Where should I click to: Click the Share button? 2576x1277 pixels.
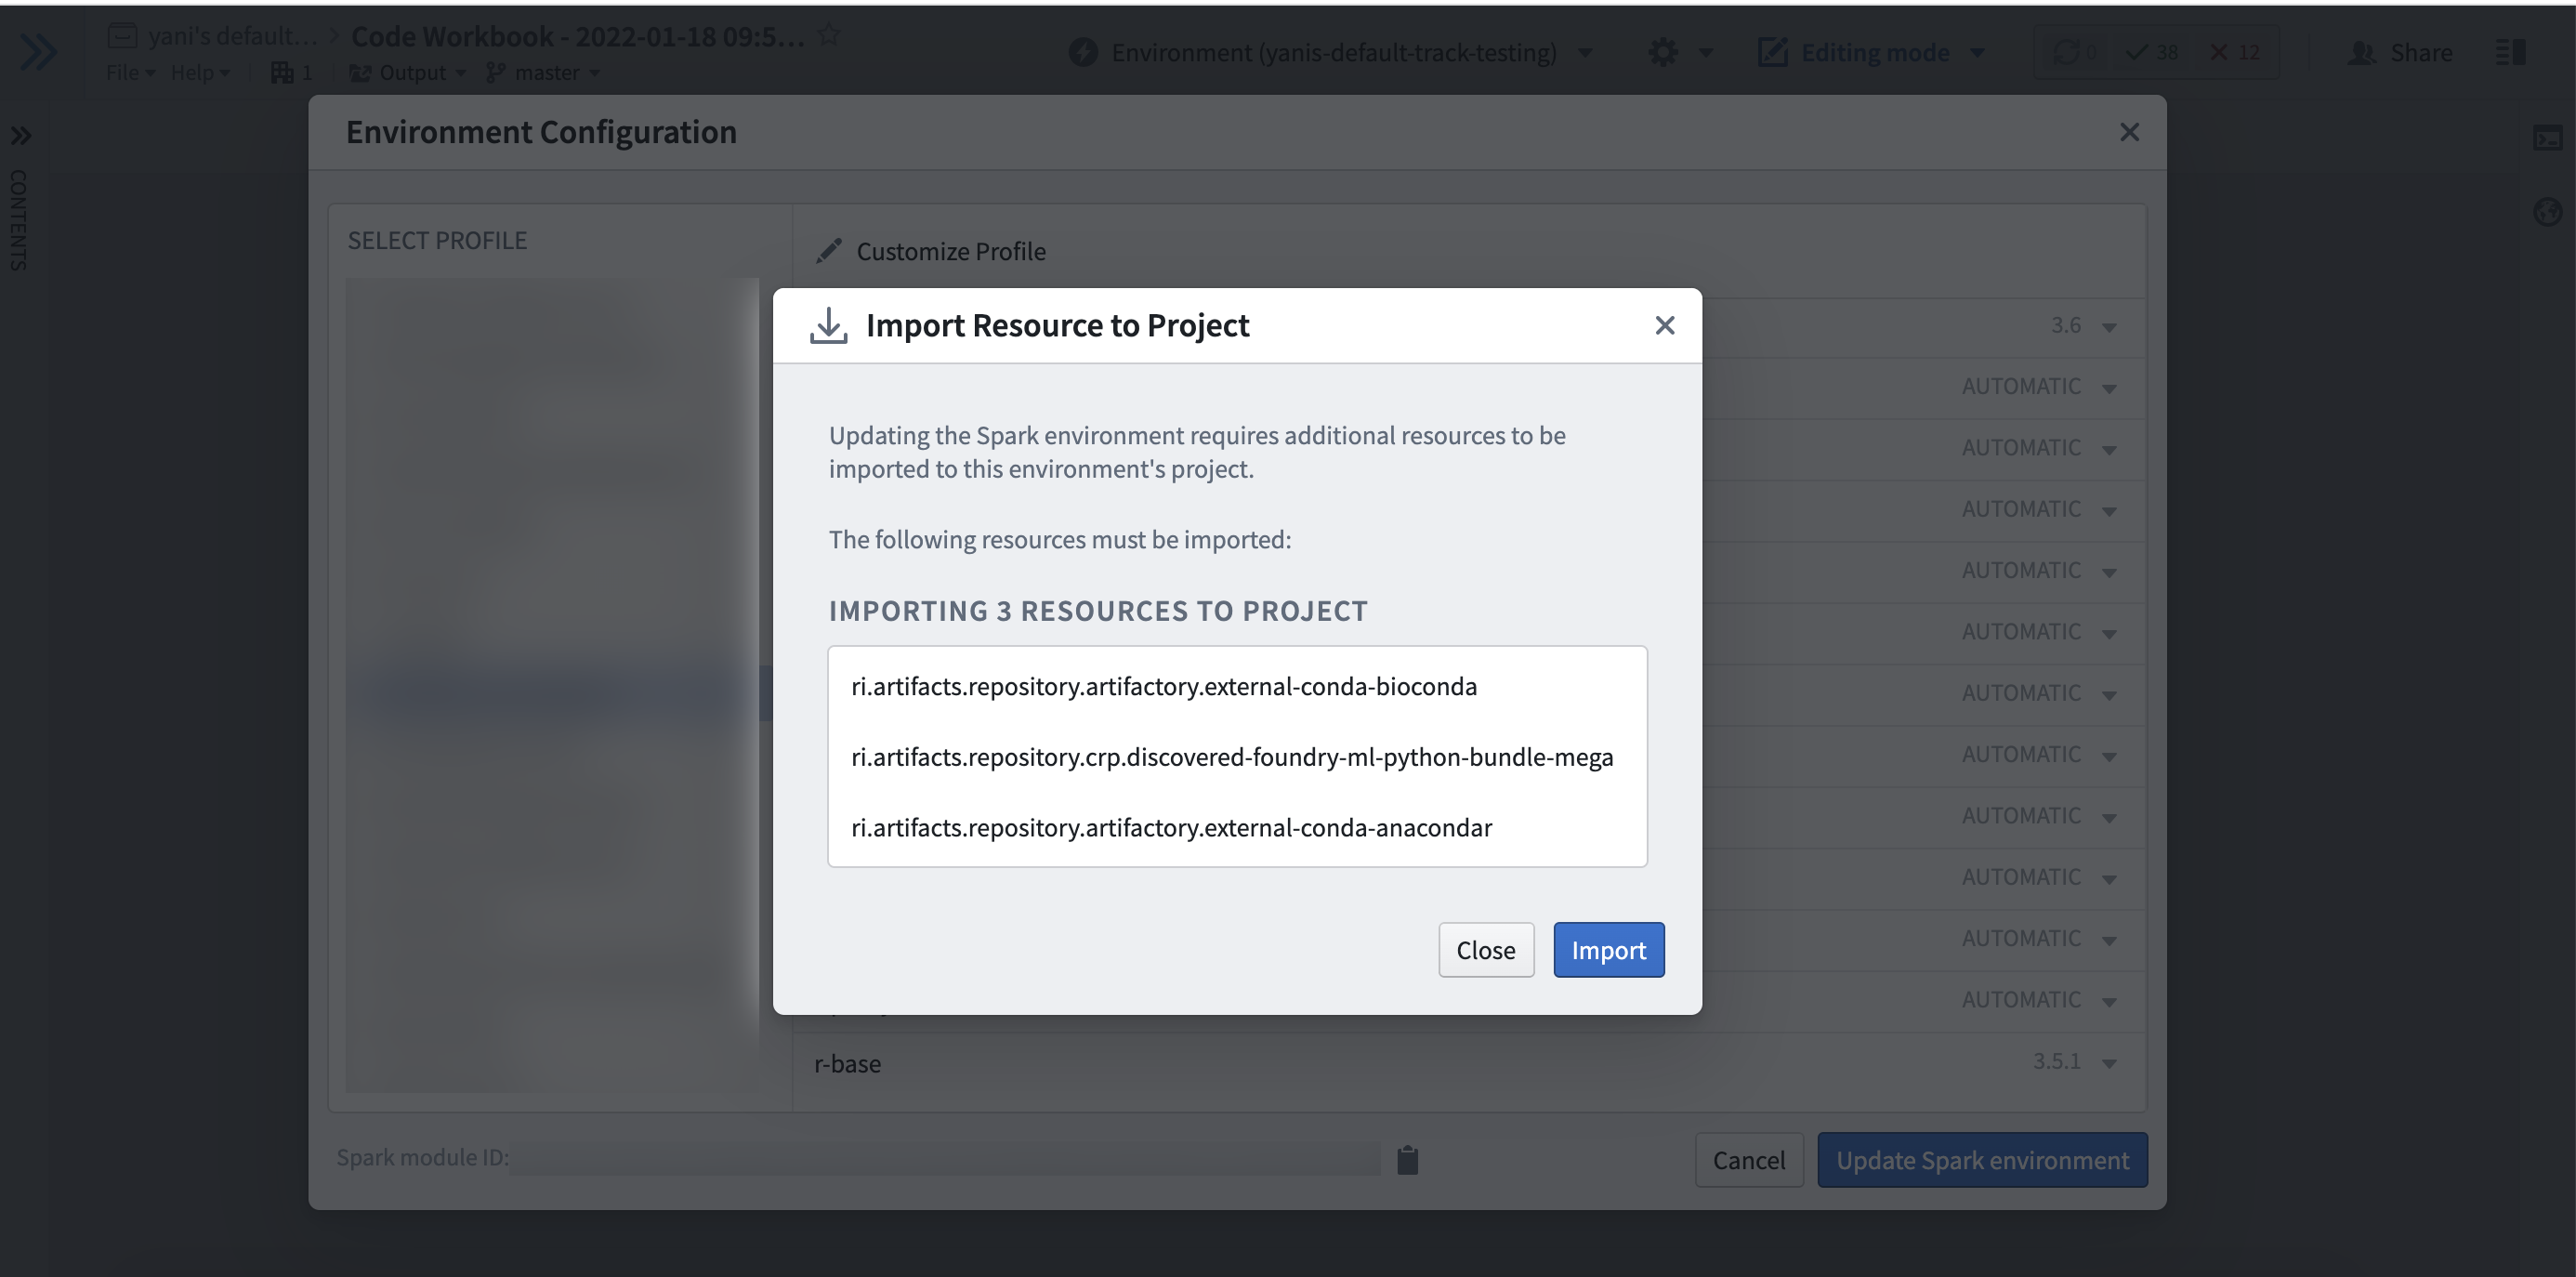(2399, 52)
